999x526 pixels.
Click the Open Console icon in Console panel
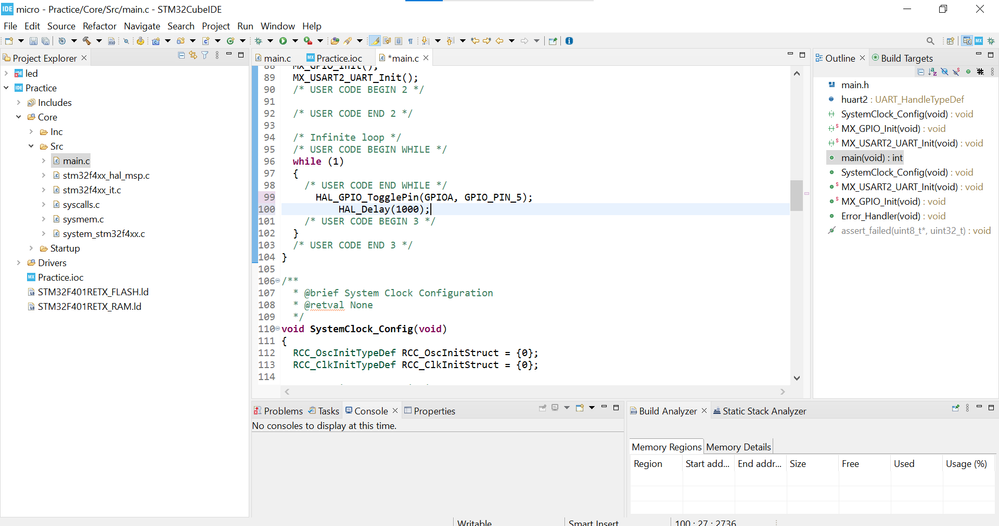[580, 408]
